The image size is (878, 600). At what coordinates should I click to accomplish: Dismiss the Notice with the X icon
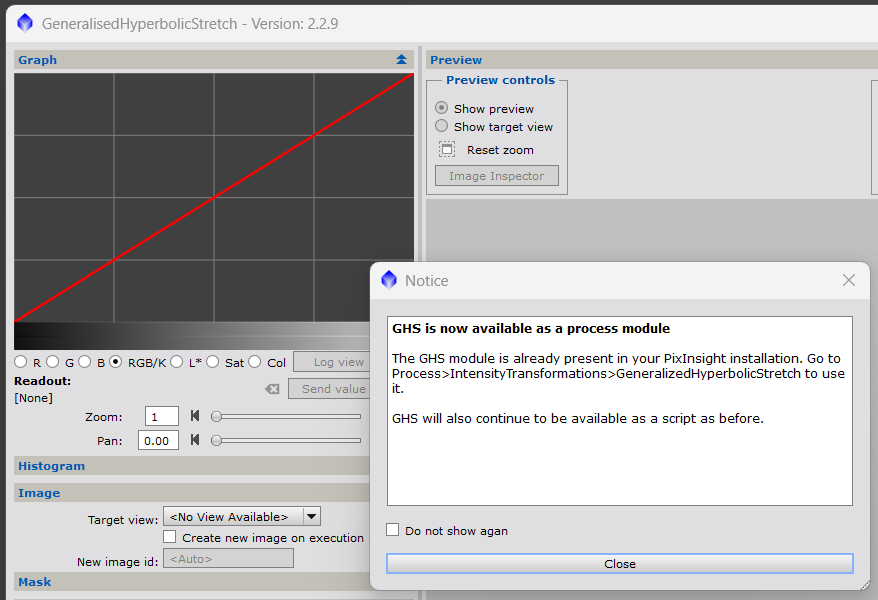pyautogui.click(x=849, y=280)
